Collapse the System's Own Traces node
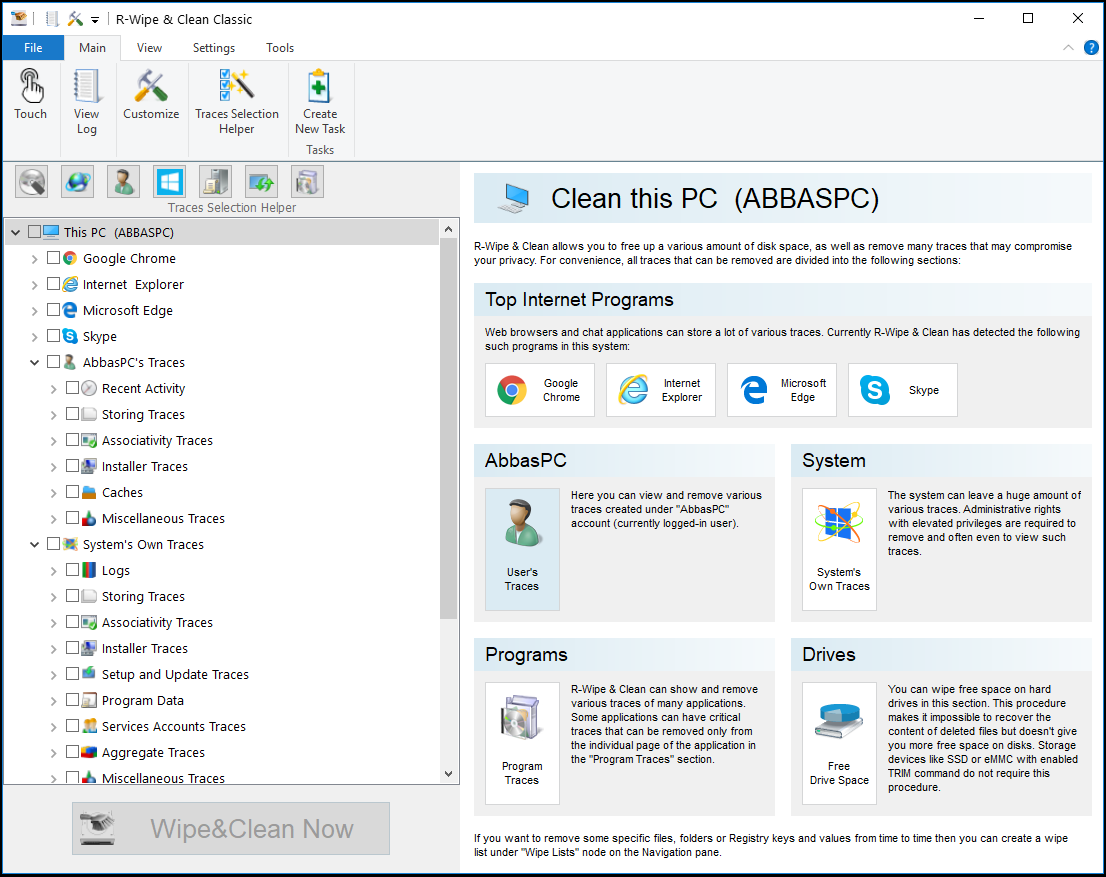 pyautogui.click(x=34, y=545)
